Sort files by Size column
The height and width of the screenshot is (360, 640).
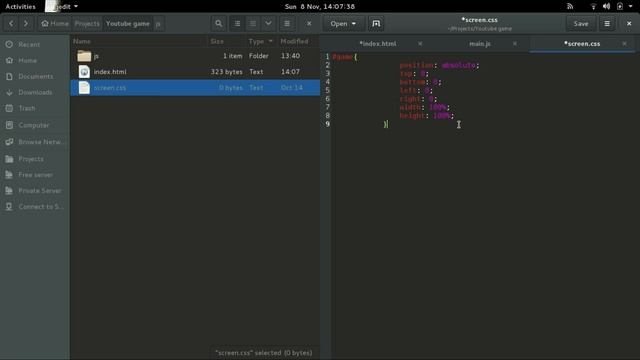pos(226,41)
